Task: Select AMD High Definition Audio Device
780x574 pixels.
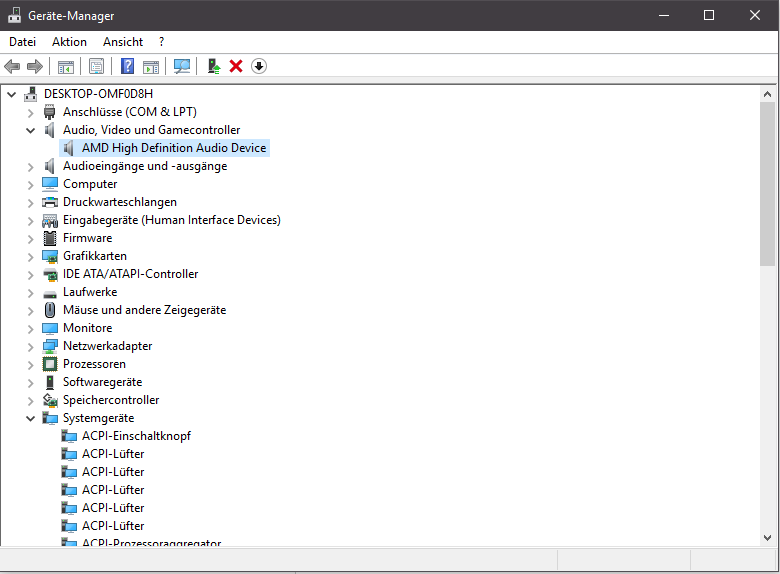Action: pyautogui.click(x=174, y=148)
